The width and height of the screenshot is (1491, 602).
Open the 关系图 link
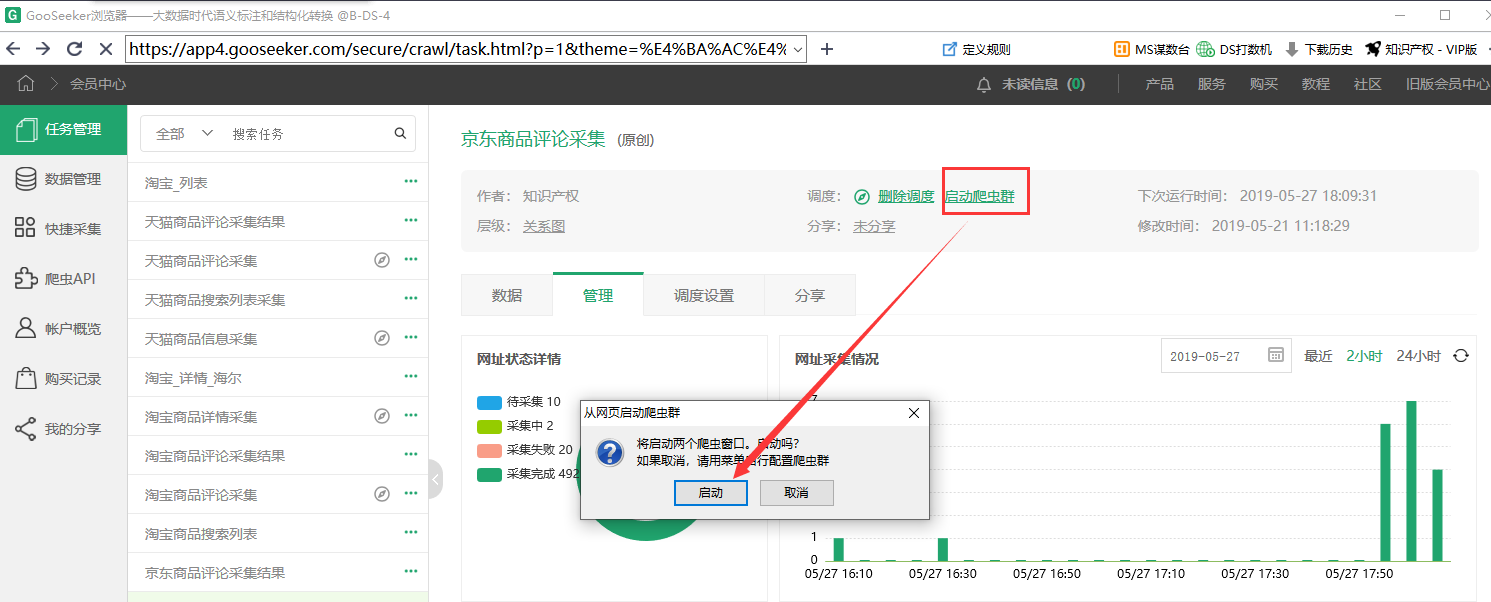click(544, 227)
